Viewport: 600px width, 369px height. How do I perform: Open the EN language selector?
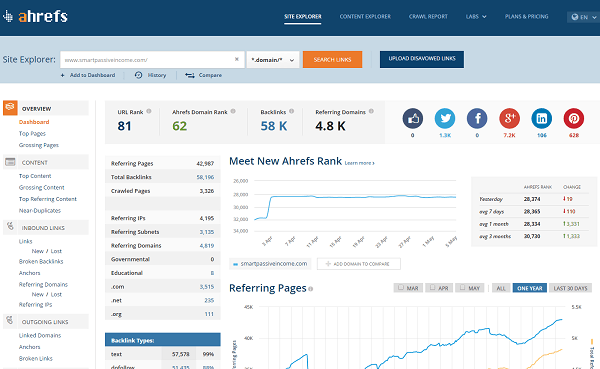(584, 17)
